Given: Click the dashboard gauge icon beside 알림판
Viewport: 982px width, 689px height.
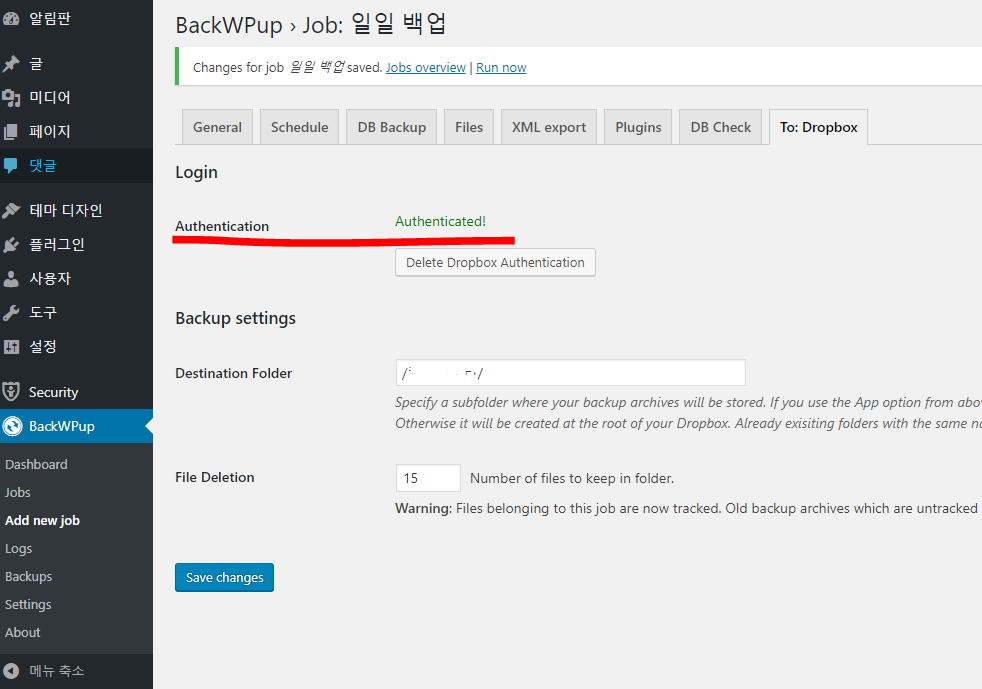Looking at the screenshot, I should [x=11, y=19].
